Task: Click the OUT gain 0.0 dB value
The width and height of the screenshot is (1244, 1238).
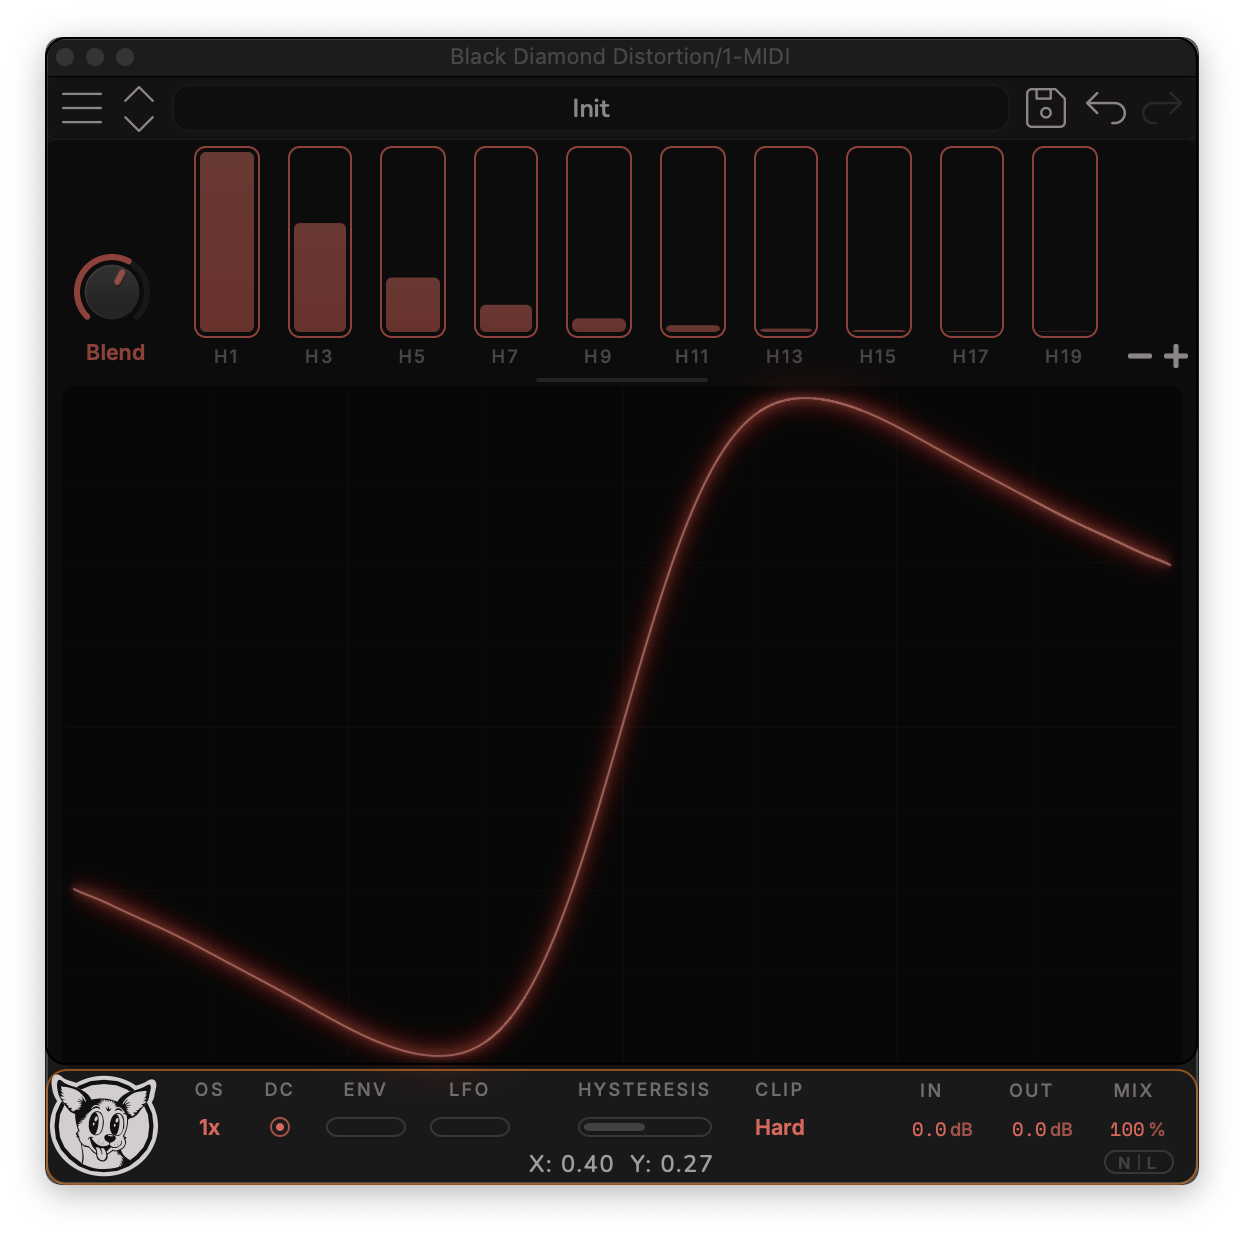Action: tap(1042, 1130)
